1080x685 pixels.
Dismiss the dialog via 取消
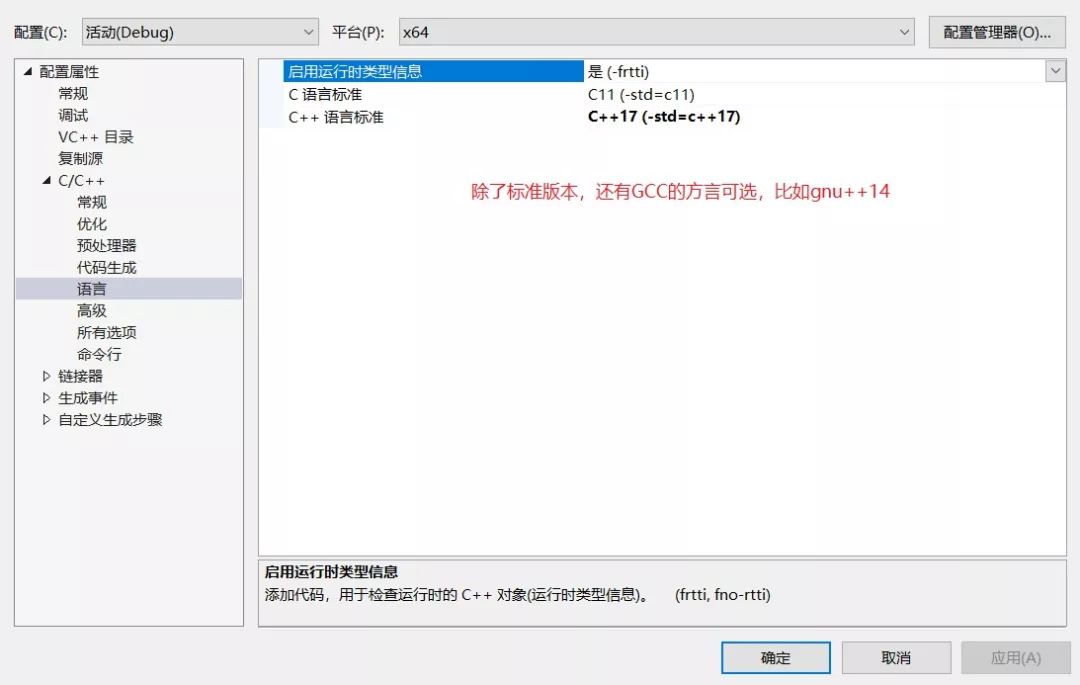pos(896,657)
